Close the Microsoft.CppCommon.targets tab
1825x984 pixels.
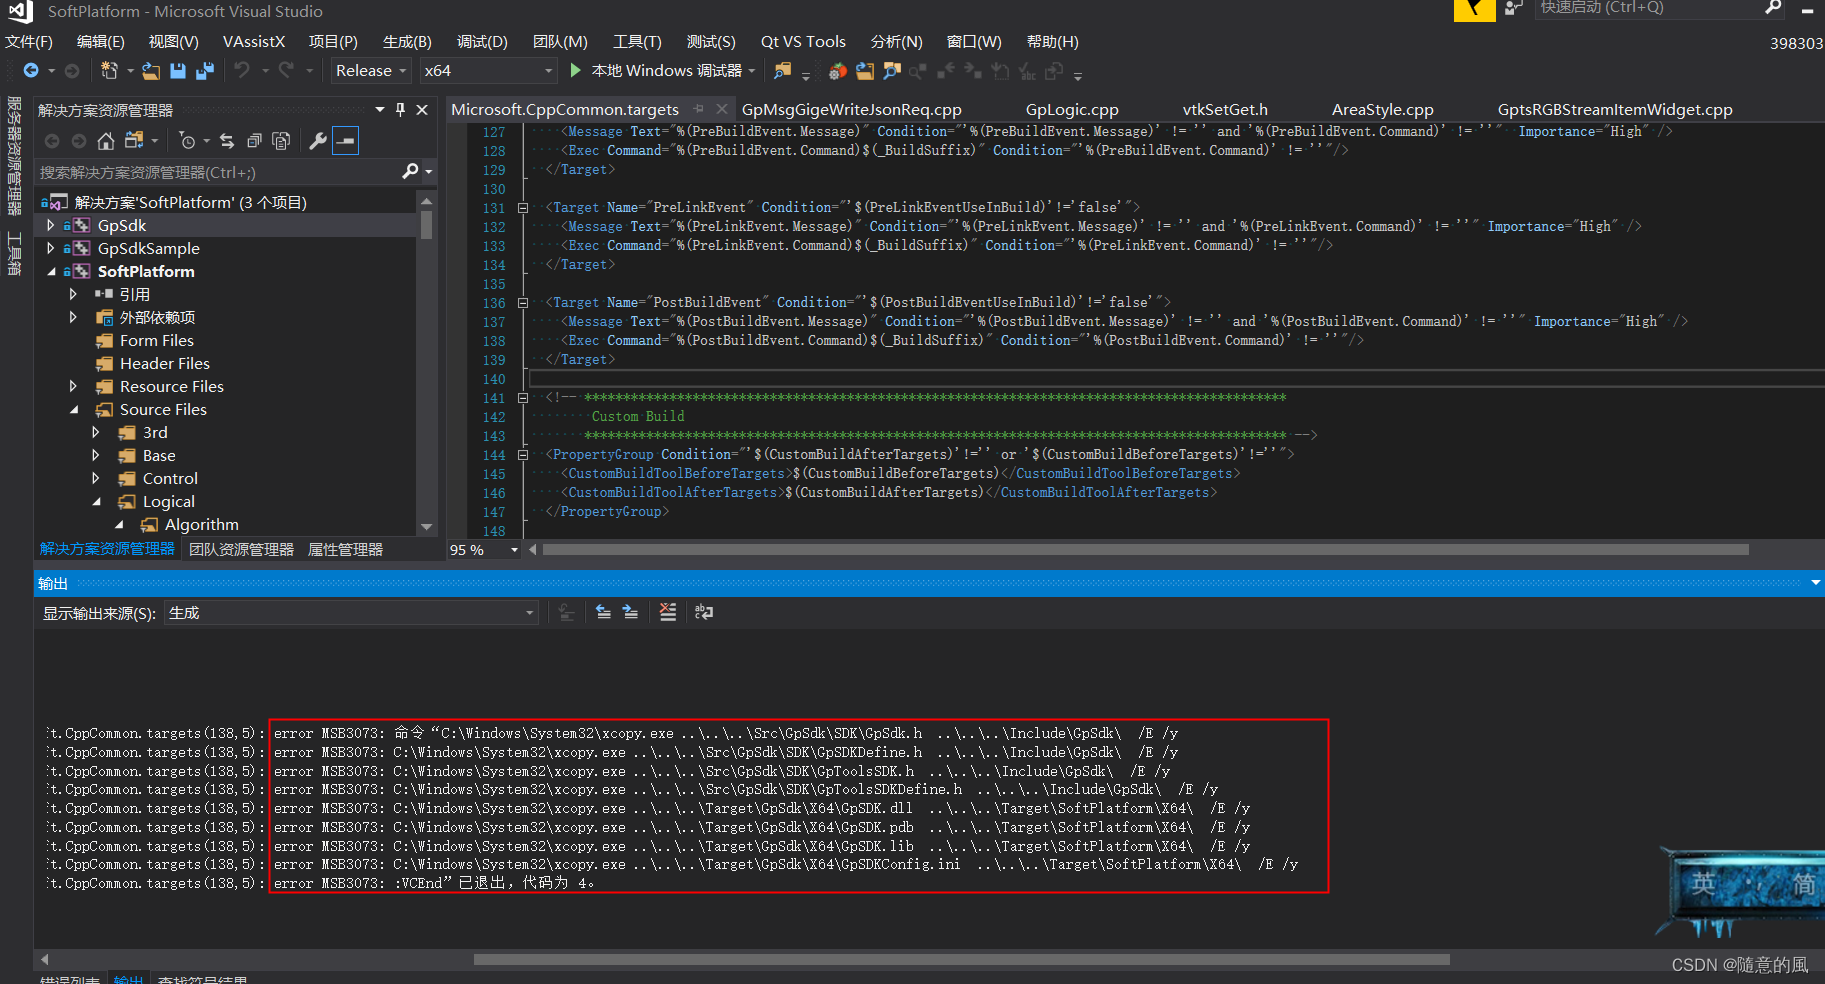[x=722, y=109]
